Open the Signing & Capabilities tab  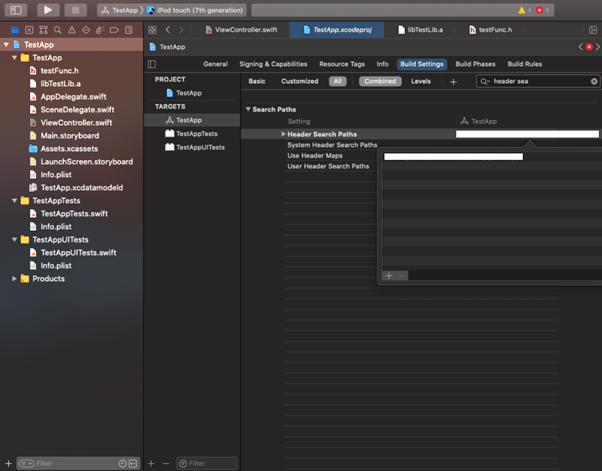[x=273, y=64]
